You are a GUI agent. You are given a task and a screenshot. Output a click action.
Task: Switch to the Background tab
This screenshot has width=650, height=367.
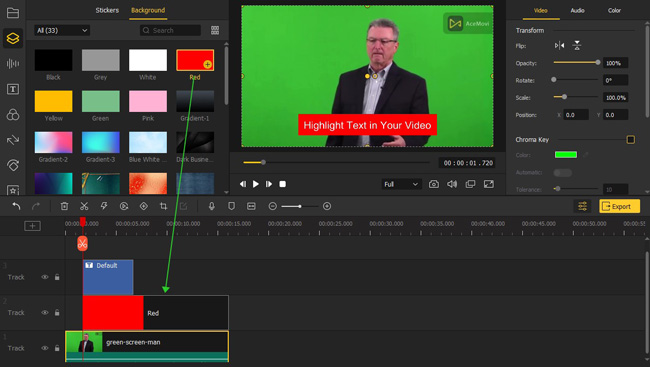pyautogui.click(x=148, y=10)
